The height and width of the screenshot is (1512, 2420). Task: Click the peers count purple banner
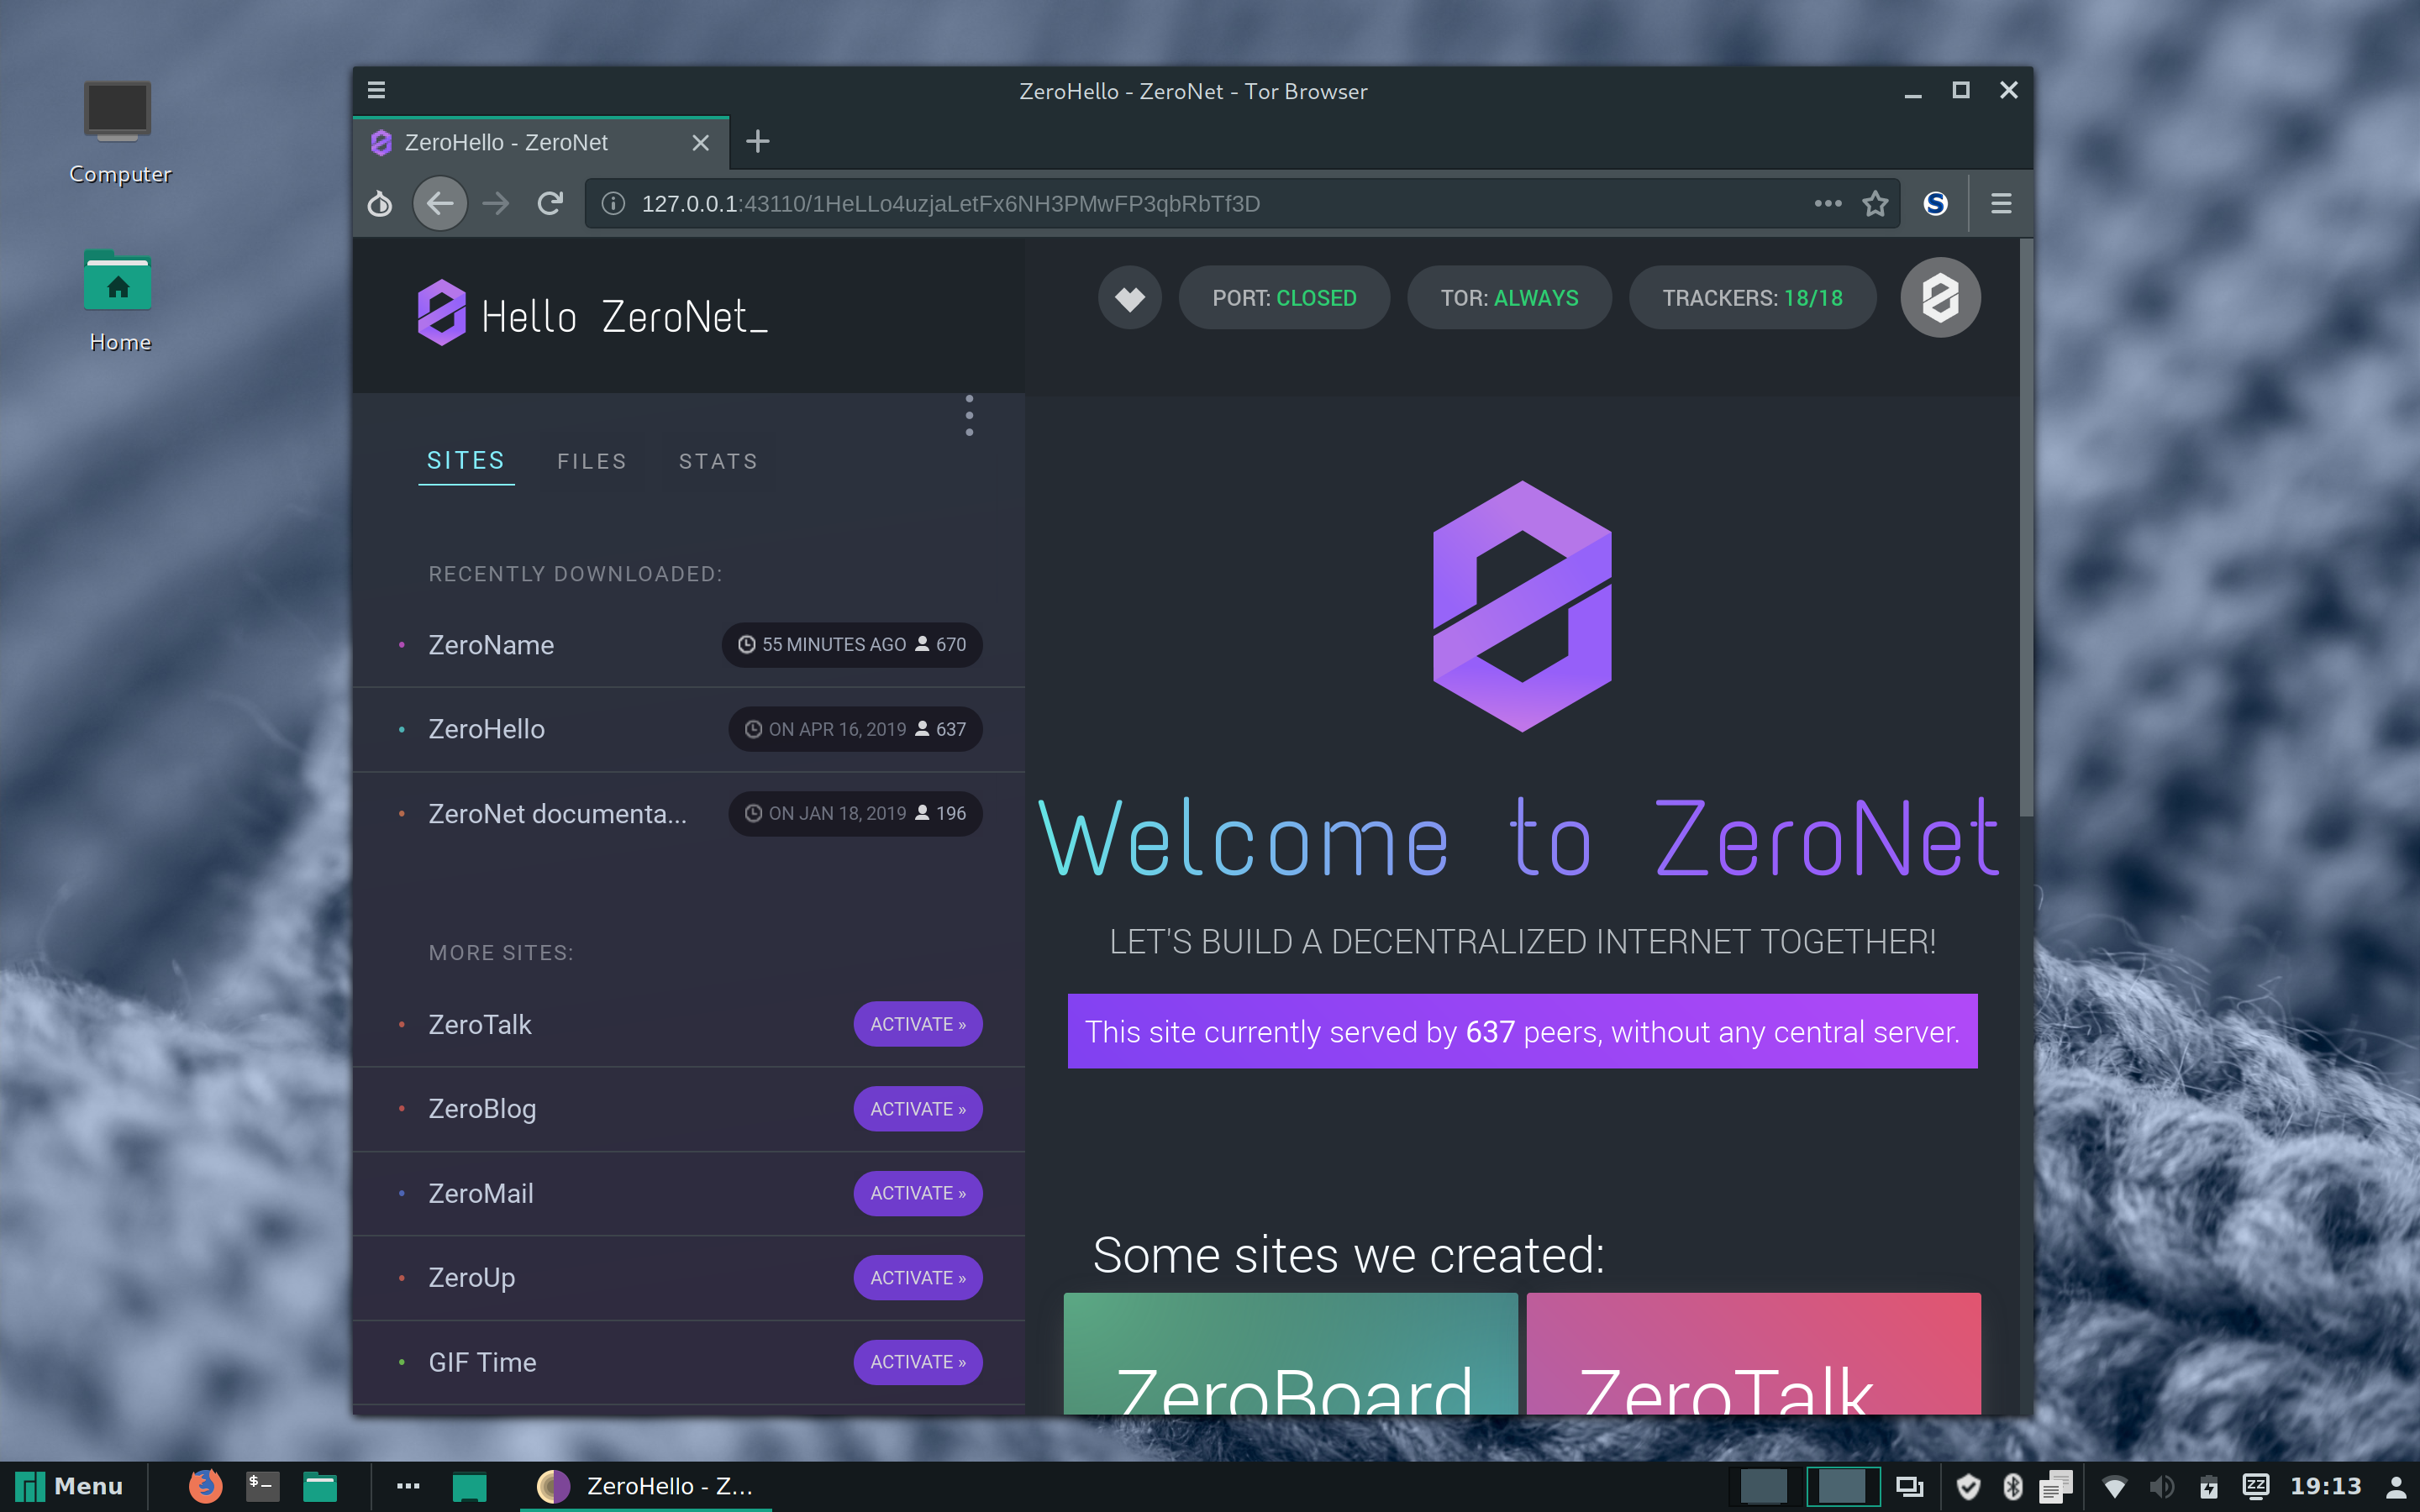1522,1031
